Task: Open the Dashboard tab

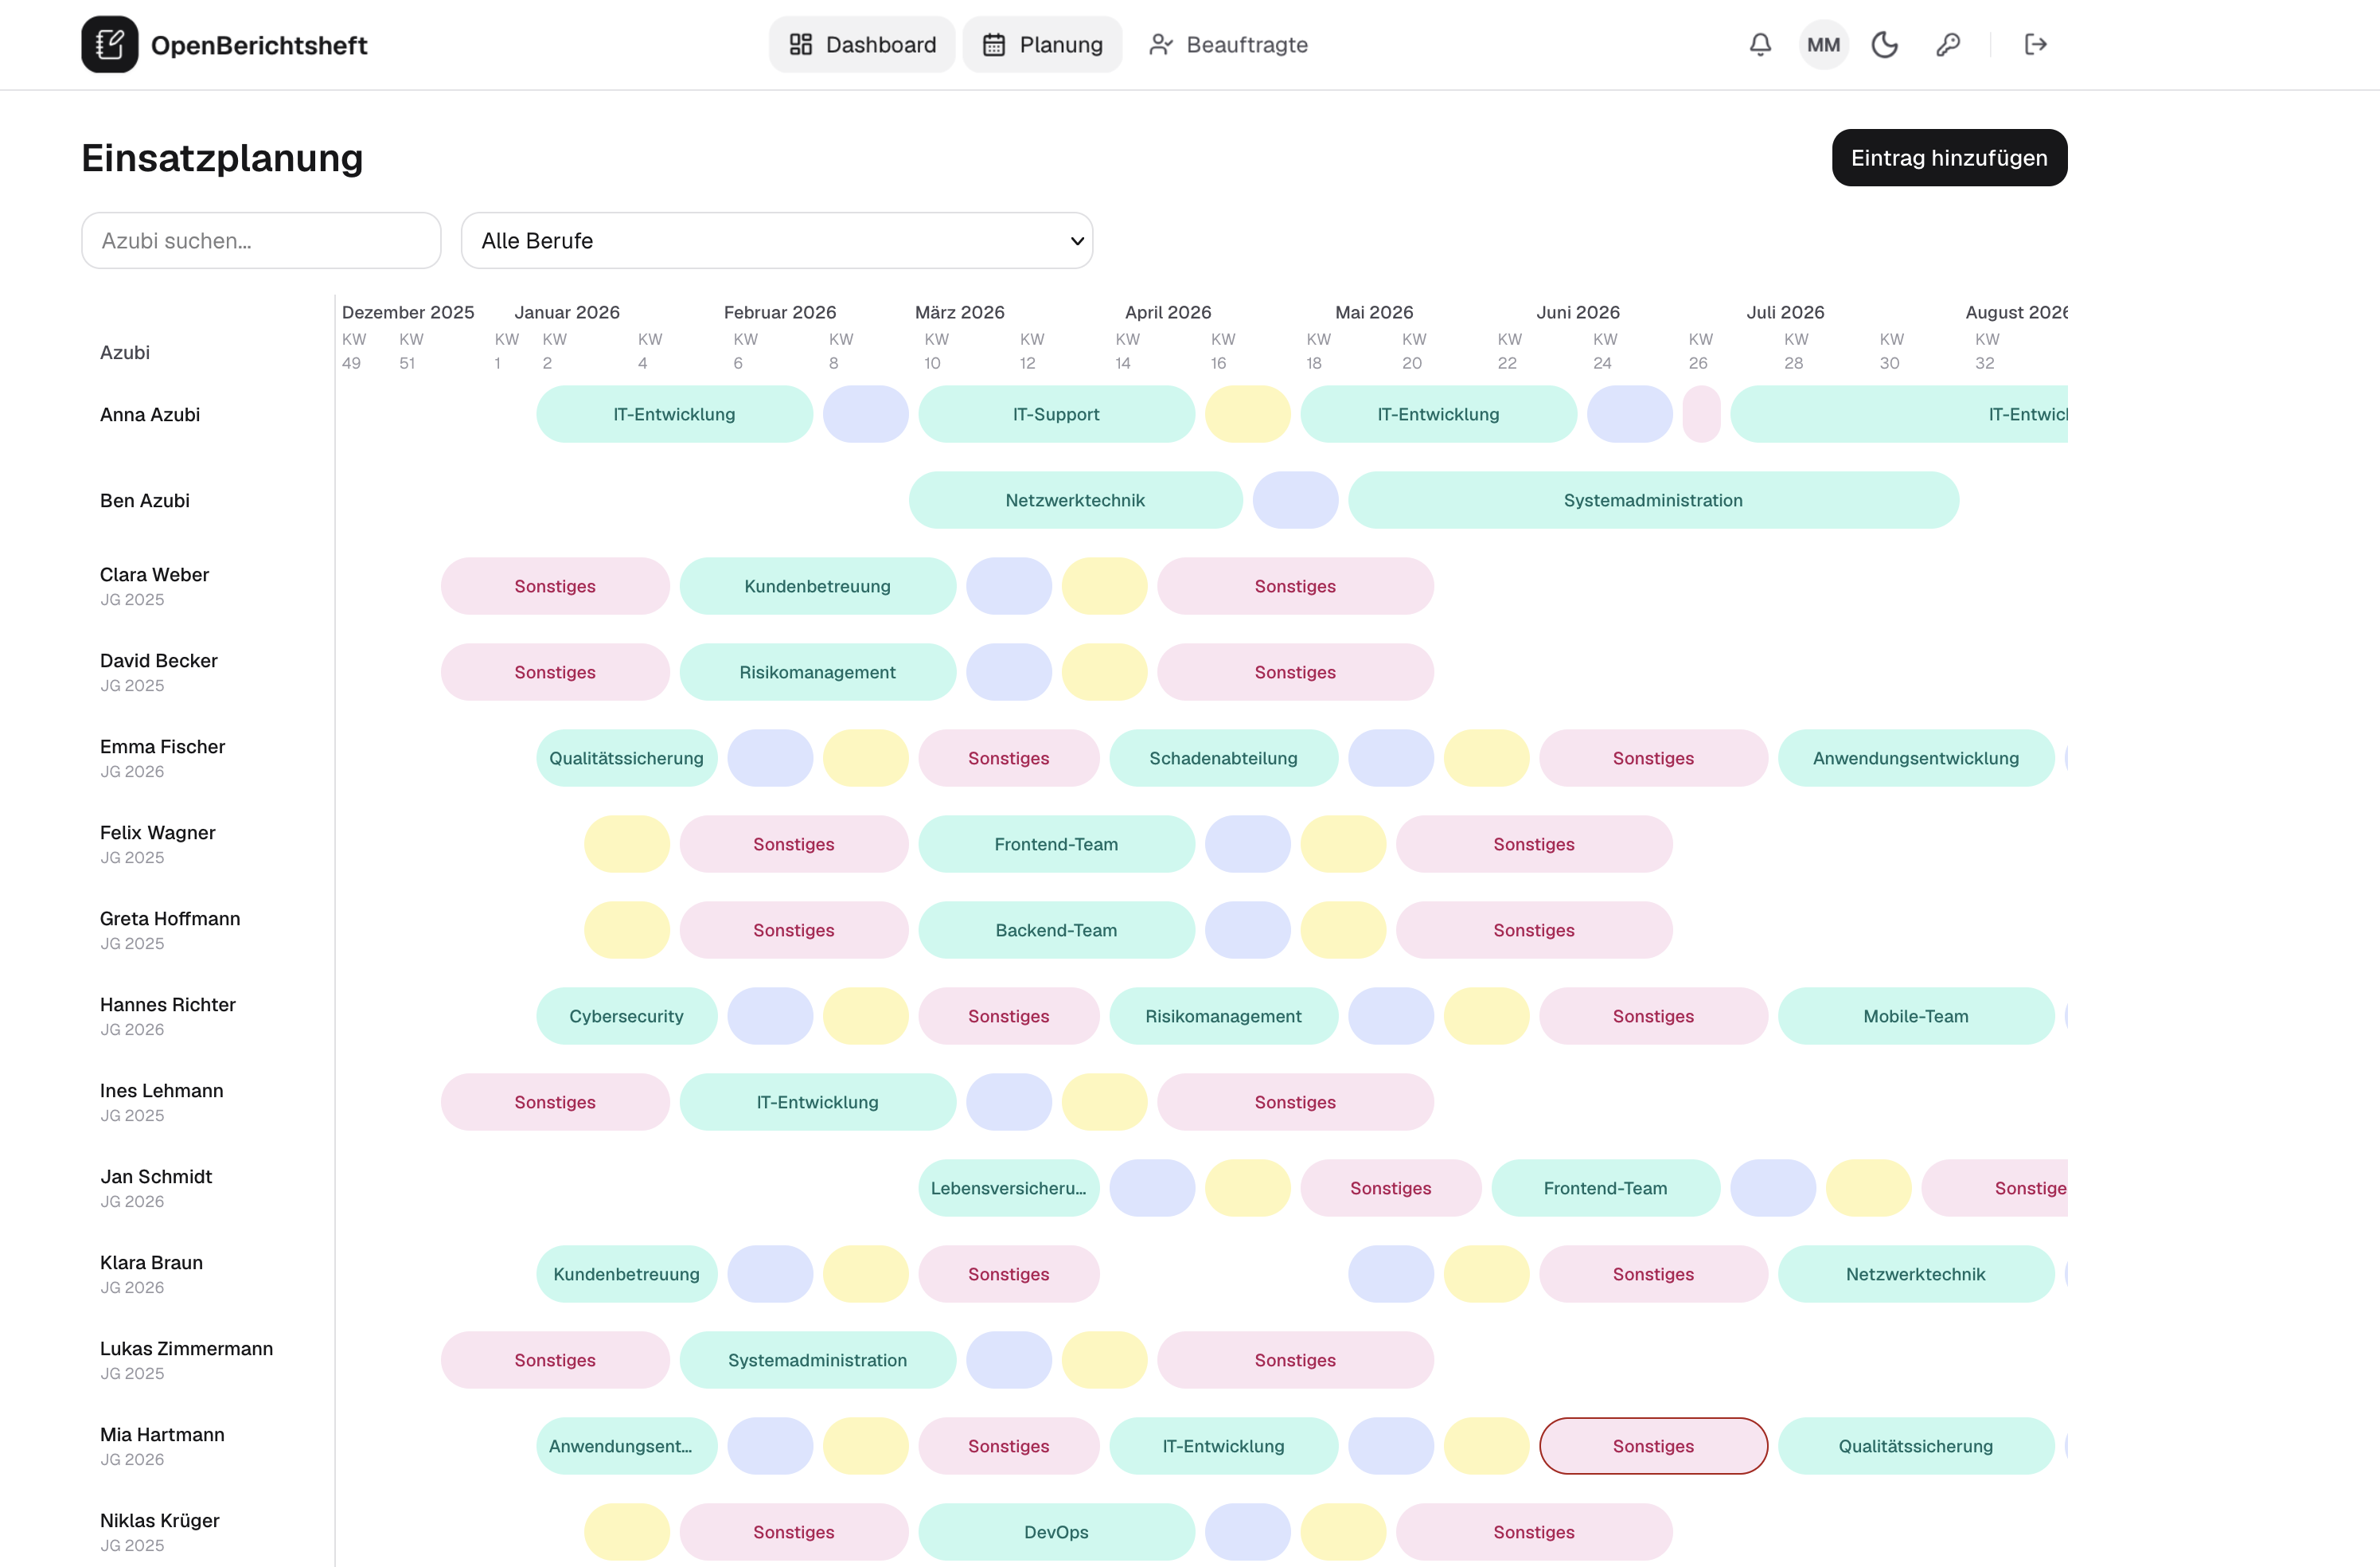Action: (862, 45)
